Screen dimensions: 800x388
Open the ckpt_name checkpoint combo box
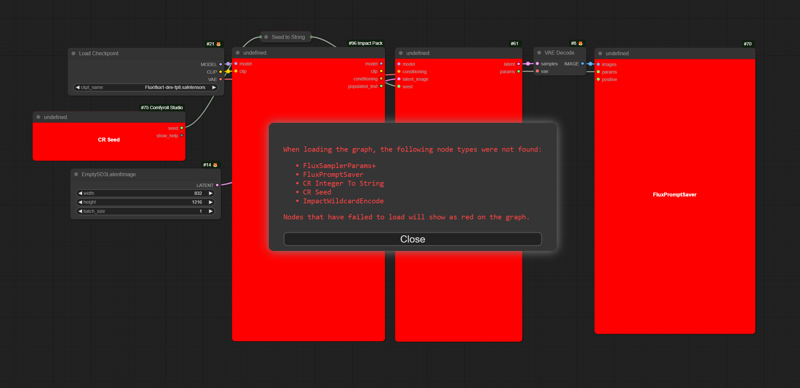[x=146, y=87]
